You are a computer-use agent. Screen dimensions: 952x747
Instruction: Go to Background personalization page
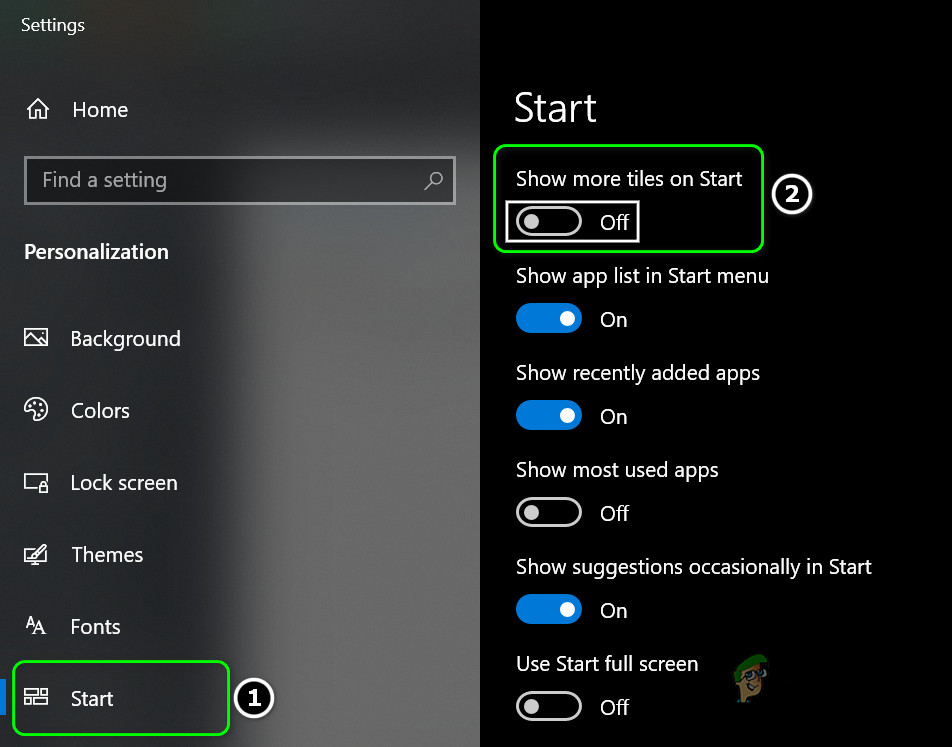pos(126,339)
